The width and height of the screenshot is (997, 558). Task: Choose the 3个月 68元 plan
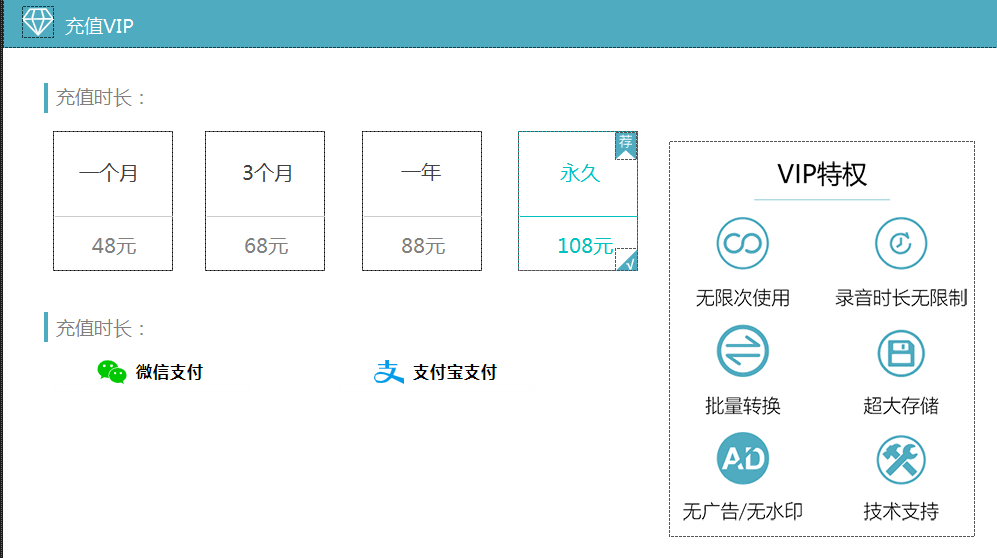265,201
